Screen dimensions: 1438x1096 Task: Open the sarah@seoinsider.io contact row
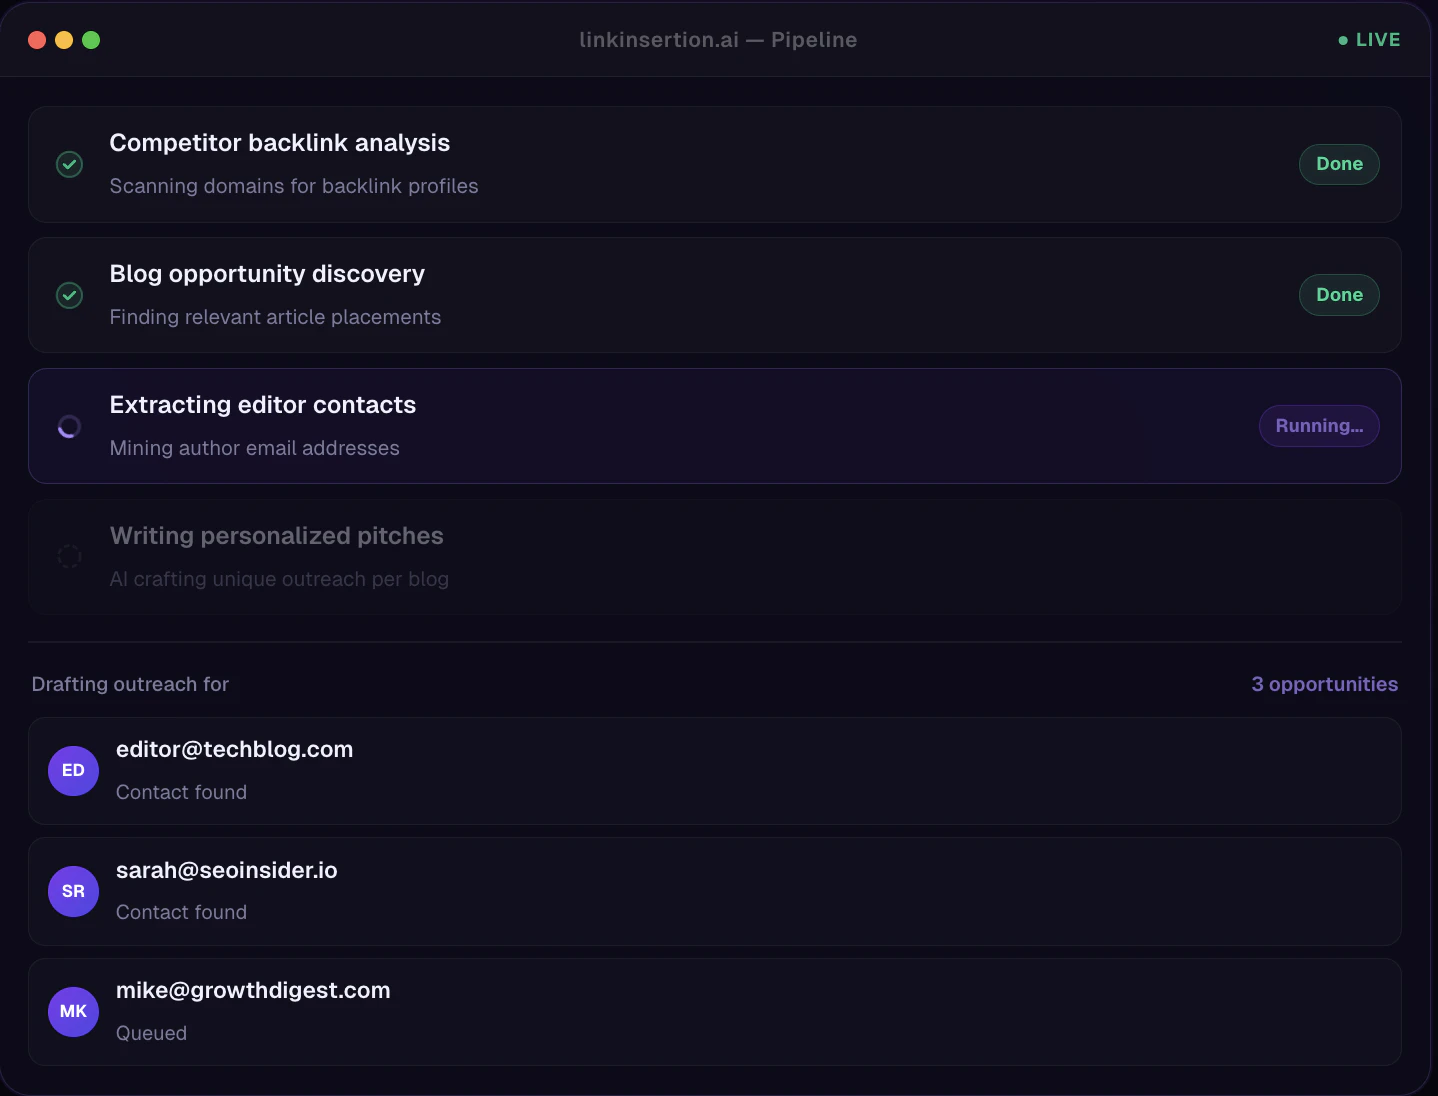(714, 891)
